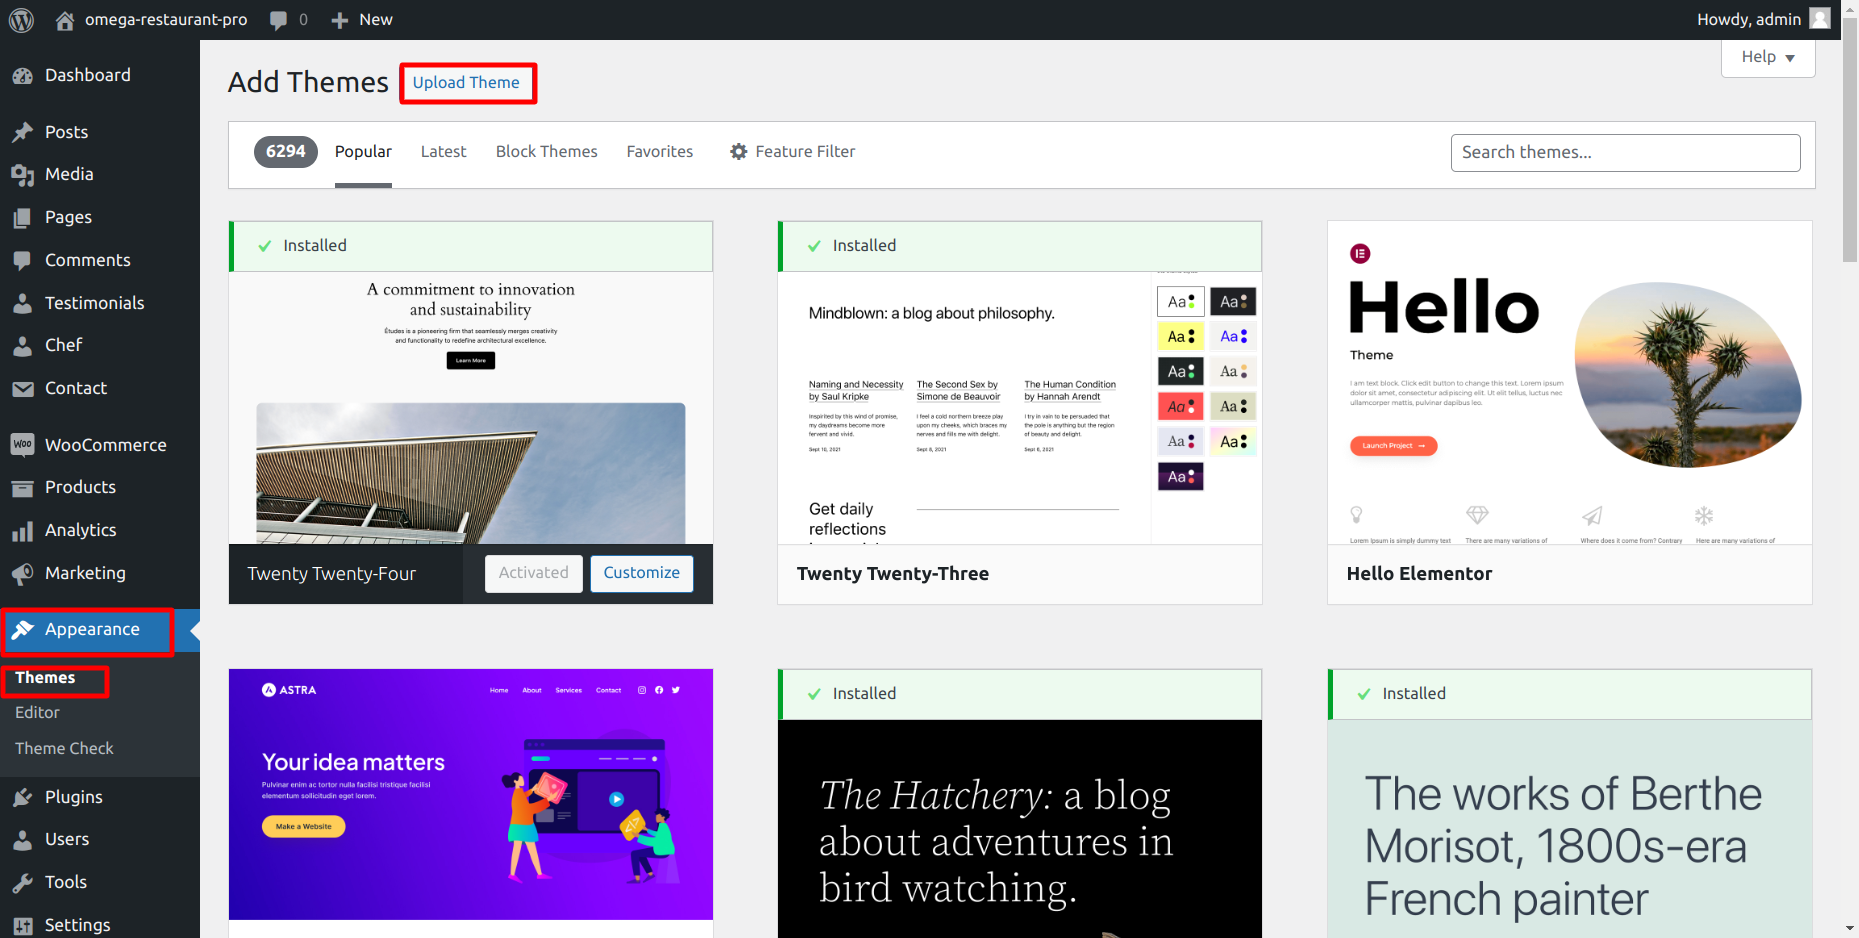1859x938 pixels.
Task: Click the WordPress logo icon
Action: [21, 20]
